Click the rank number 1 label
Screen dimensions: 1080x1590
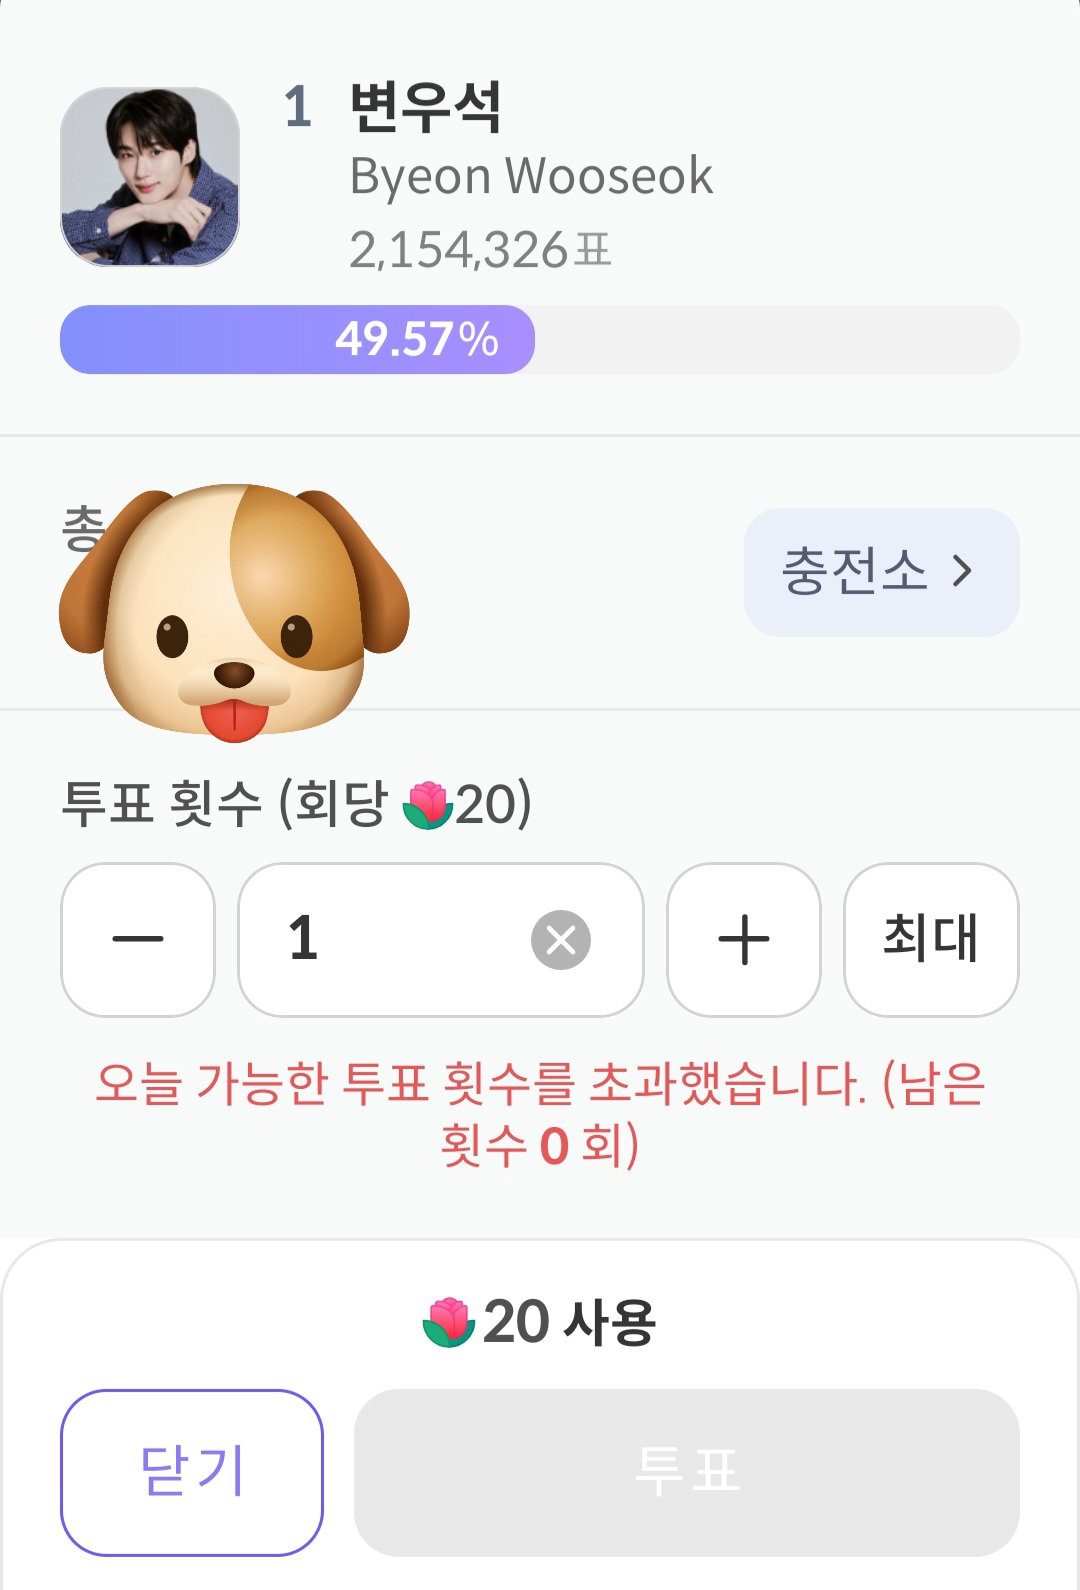coord(298,107)
